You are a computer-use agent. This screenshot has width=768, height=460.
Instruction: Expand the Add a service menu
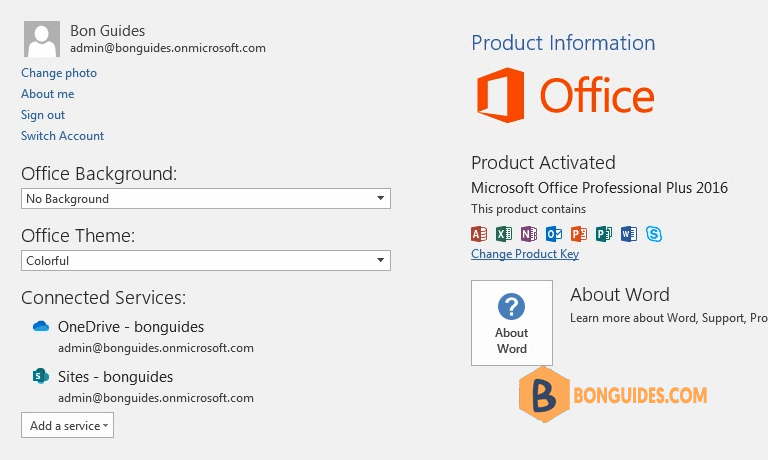(67, 426)
